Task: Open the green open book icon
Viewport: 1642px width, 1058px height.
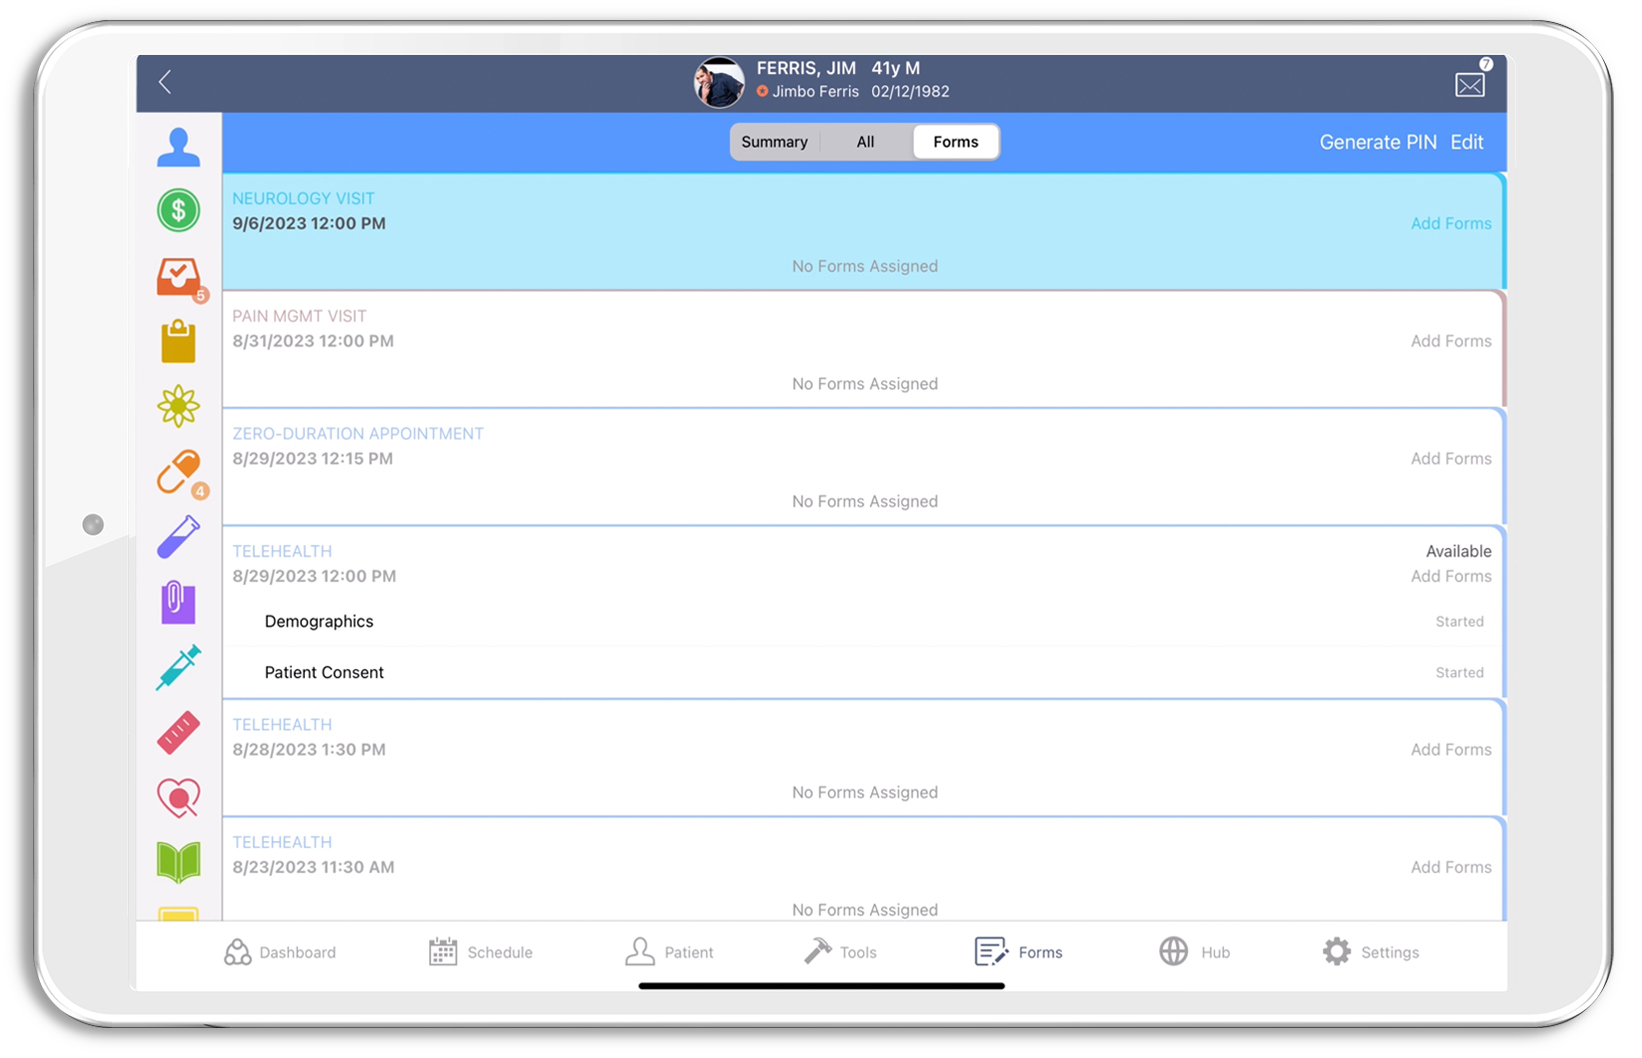Action: pos(178,862)
